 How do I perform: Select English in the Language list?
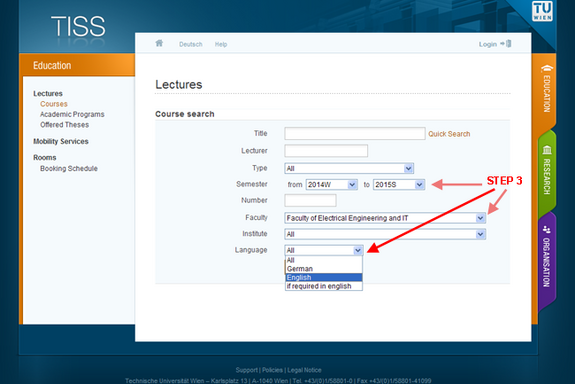pyautogui.click(x=324, y=277)
